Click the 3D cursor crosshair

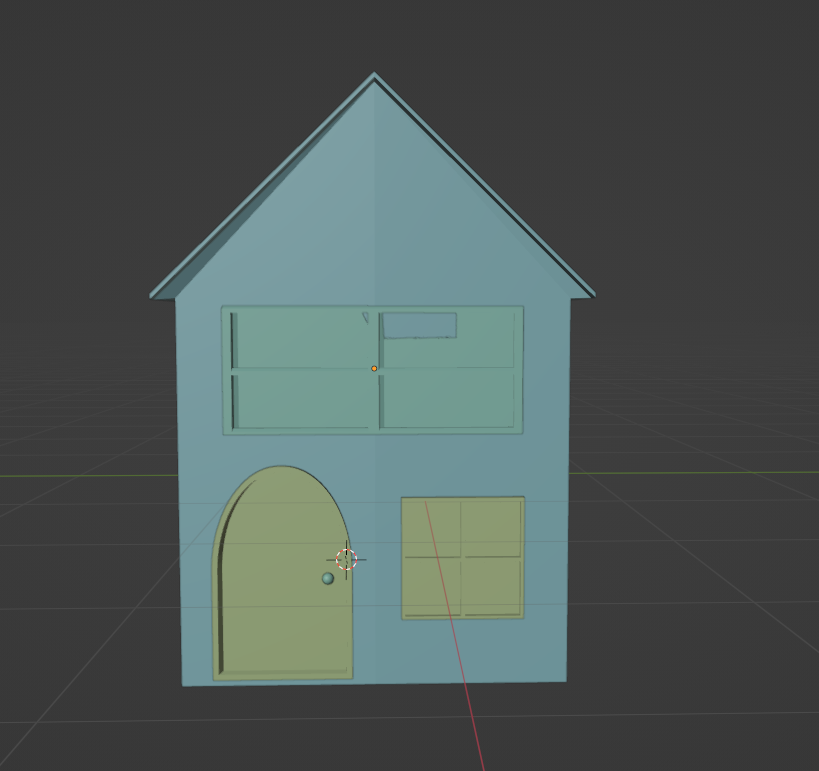click(x=346, y=559)
